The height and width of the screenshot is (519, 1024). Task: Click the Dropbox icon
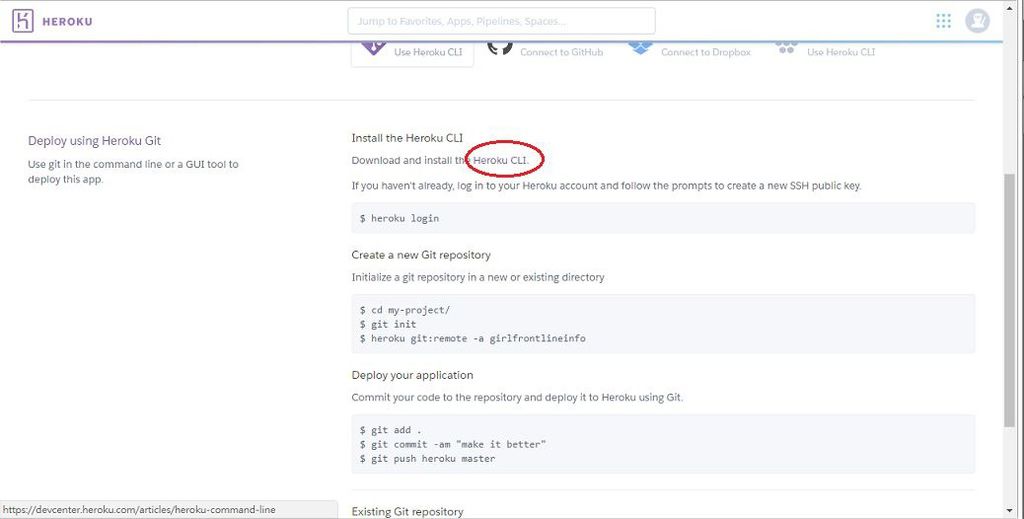(x=640, y=48)
